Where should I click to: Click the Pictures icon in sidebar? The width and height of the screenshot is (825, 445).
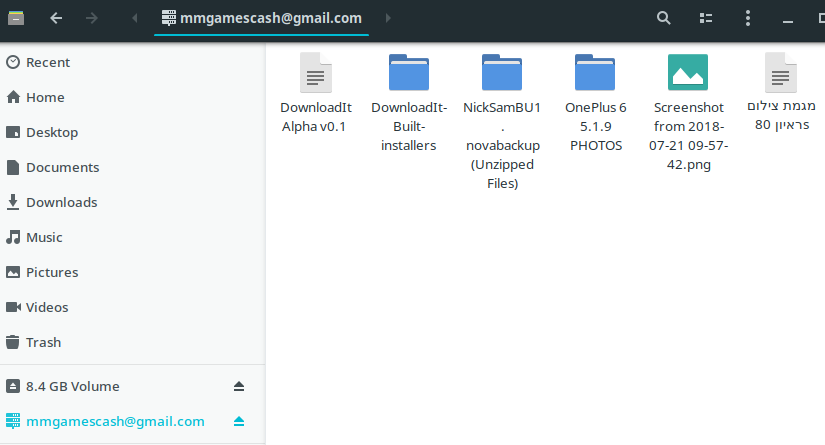coord(13,272)
